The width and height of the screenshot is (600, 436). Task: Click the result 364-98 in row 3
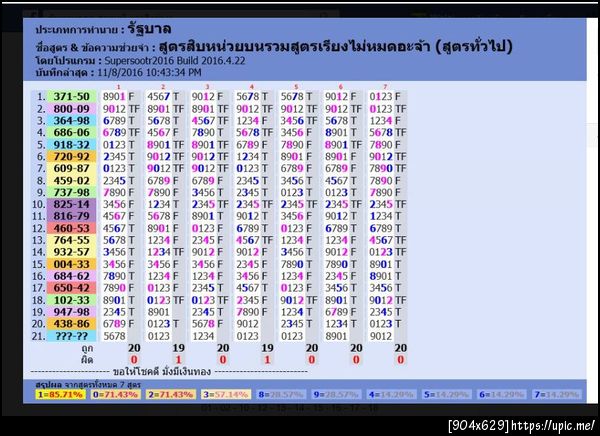coord(72,121)
